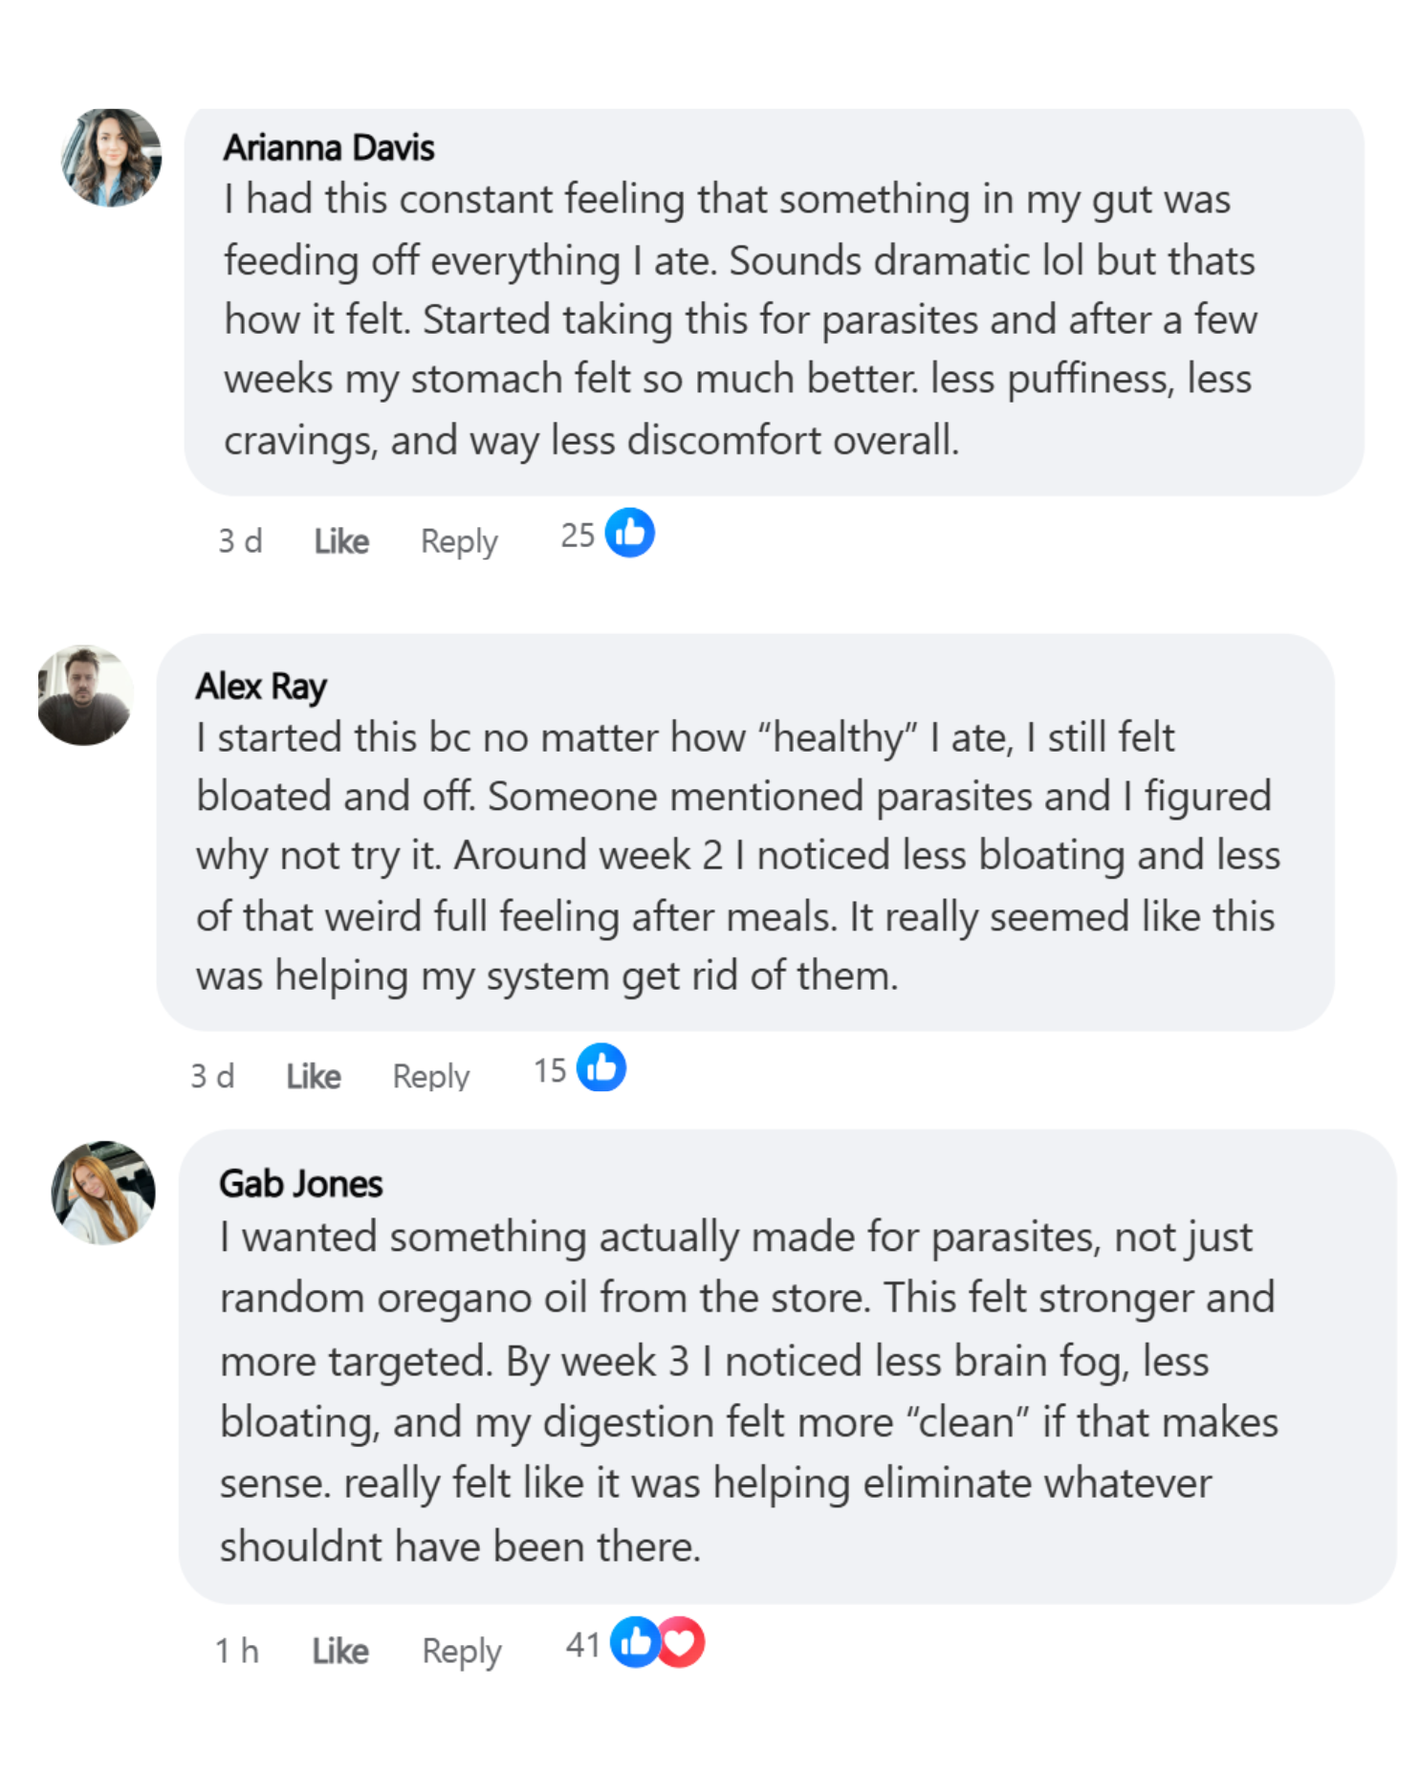Screen dimensions: 1420x1775
Task: Click the thumbs-up reaction icon on Gab Jones's comment
Action: tap(635, 1641)
